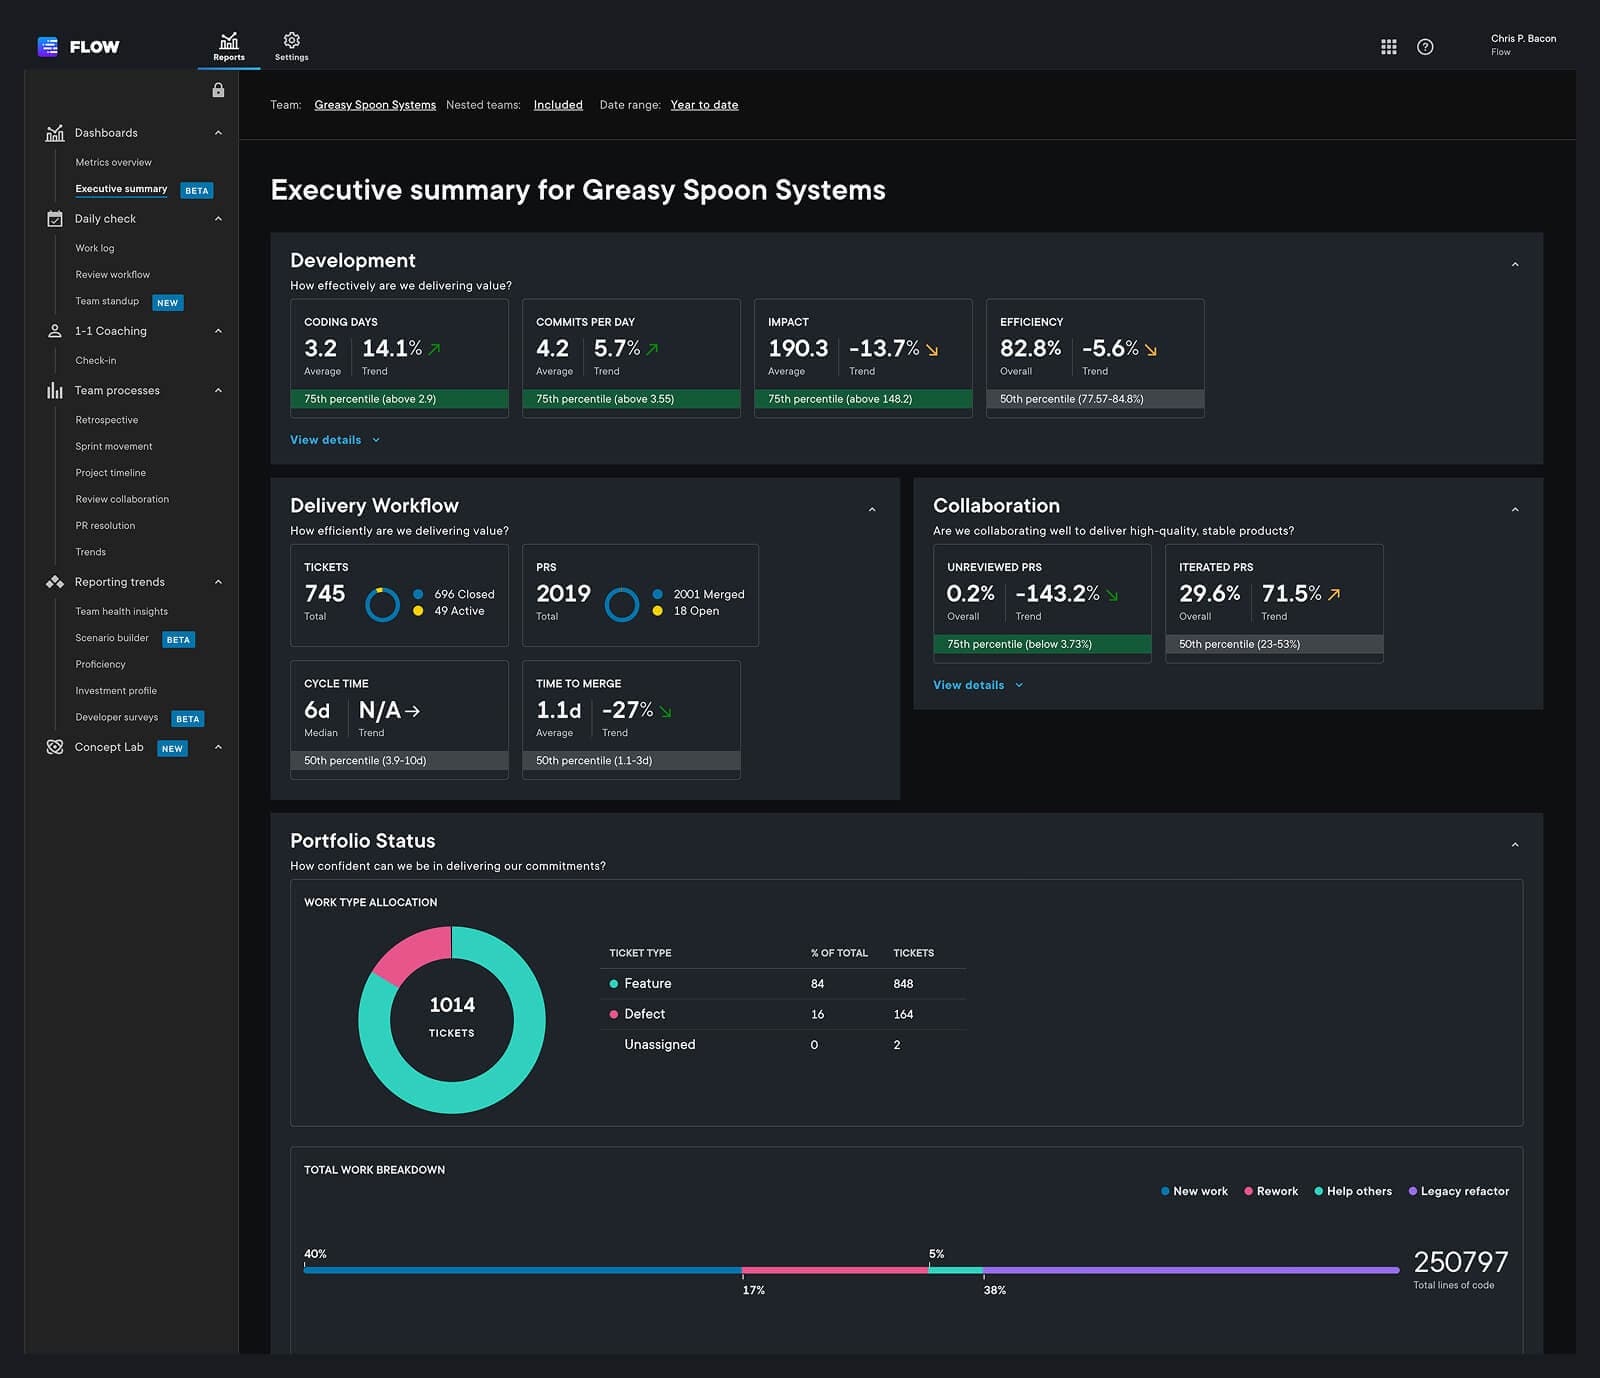Open Project timeline report

111,473
